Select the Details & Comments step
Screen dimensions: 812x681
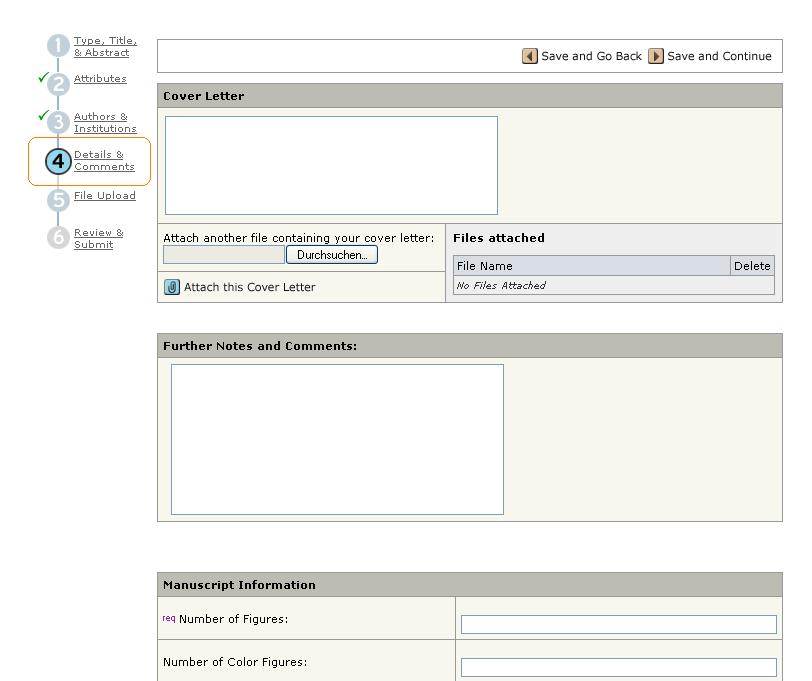[103, 161]
